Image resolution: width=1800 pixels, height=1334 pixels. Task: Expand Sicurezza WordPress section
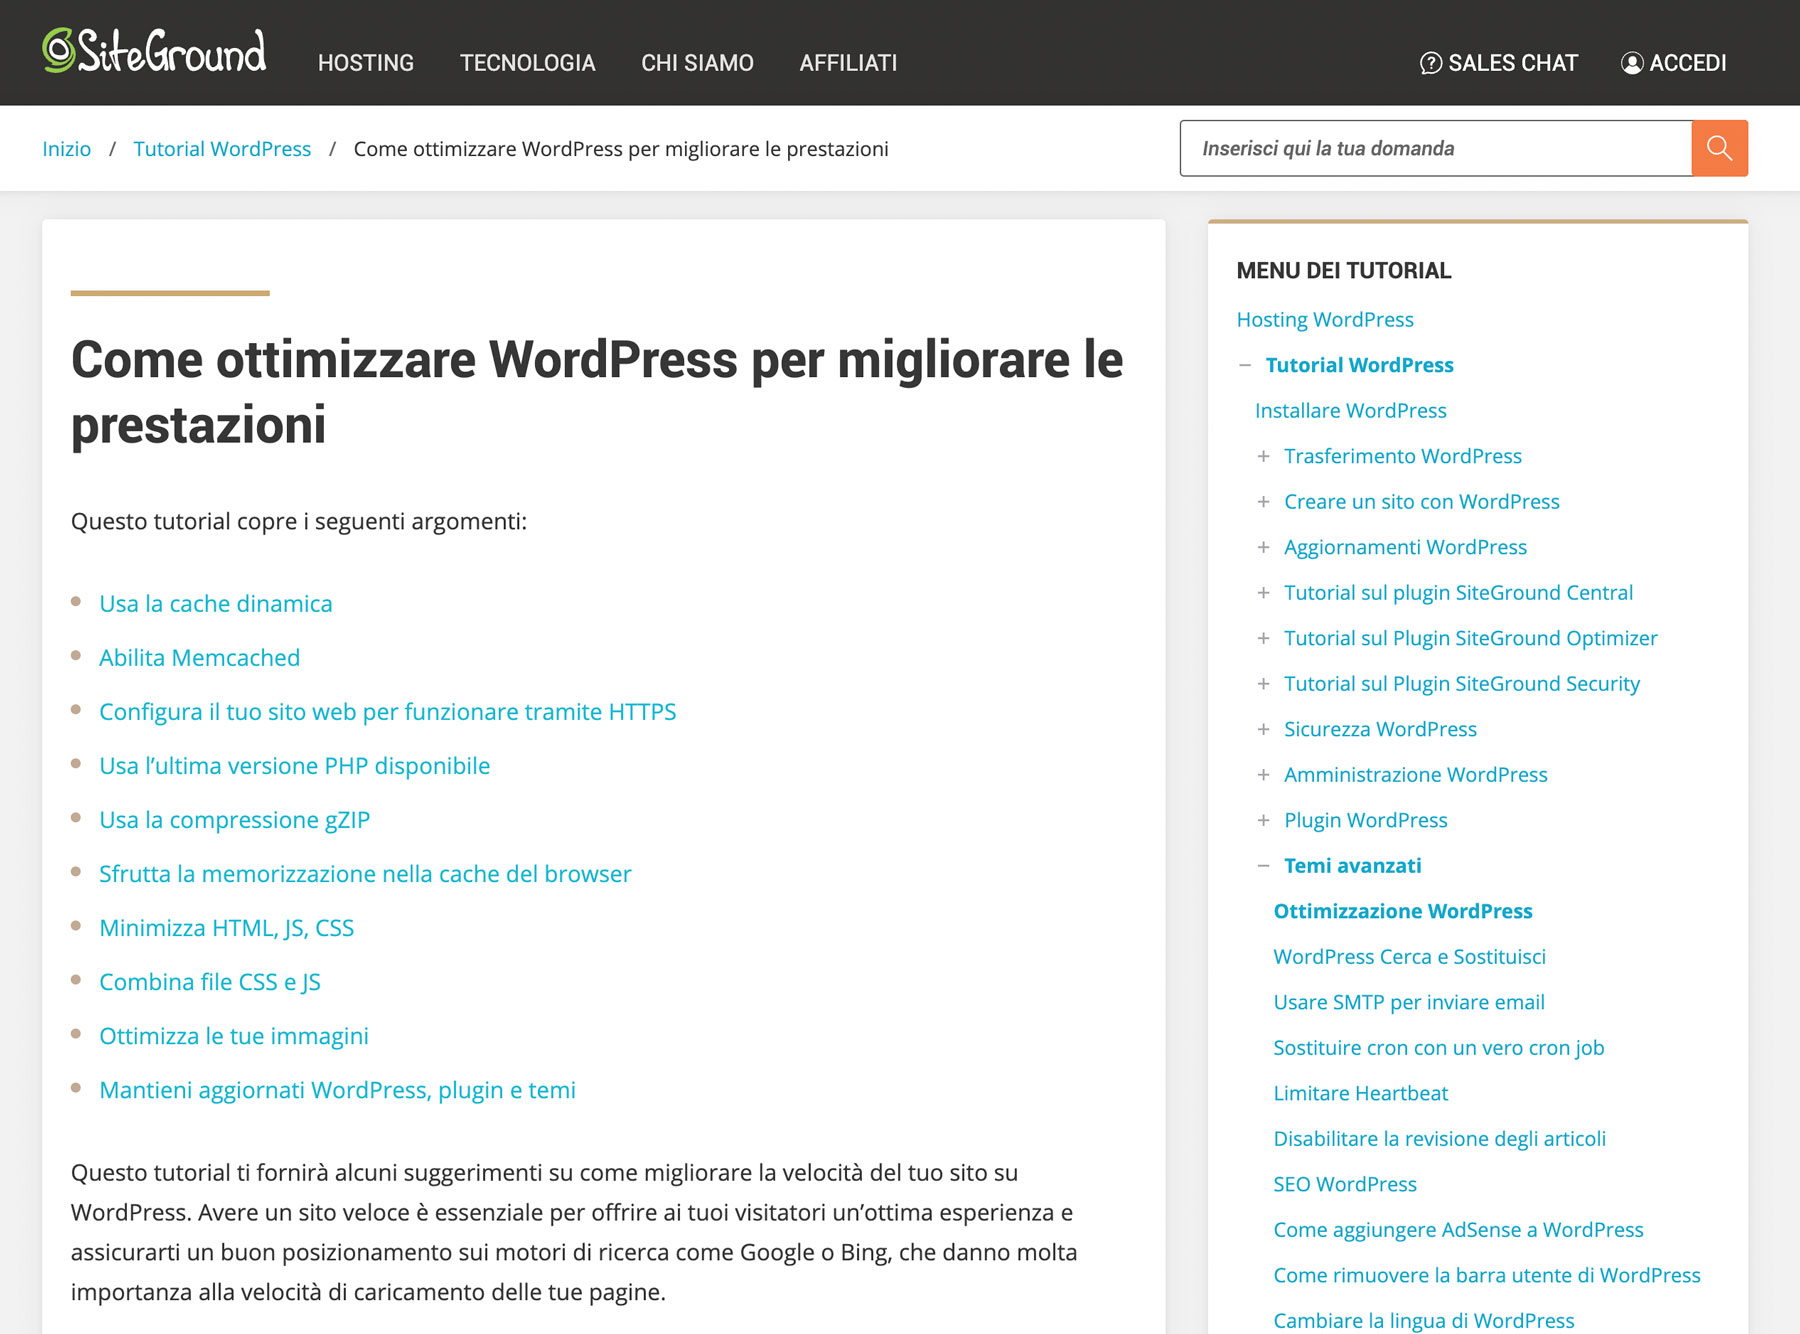pyautogui.click(x=1264, y=729)
